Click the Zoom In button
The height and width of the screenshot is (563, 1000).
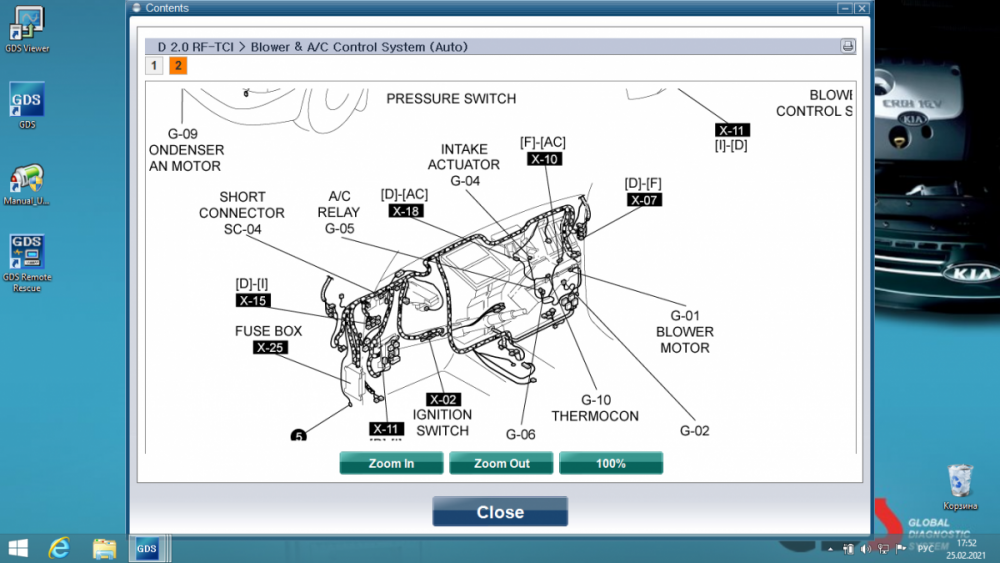coord(391,464)
